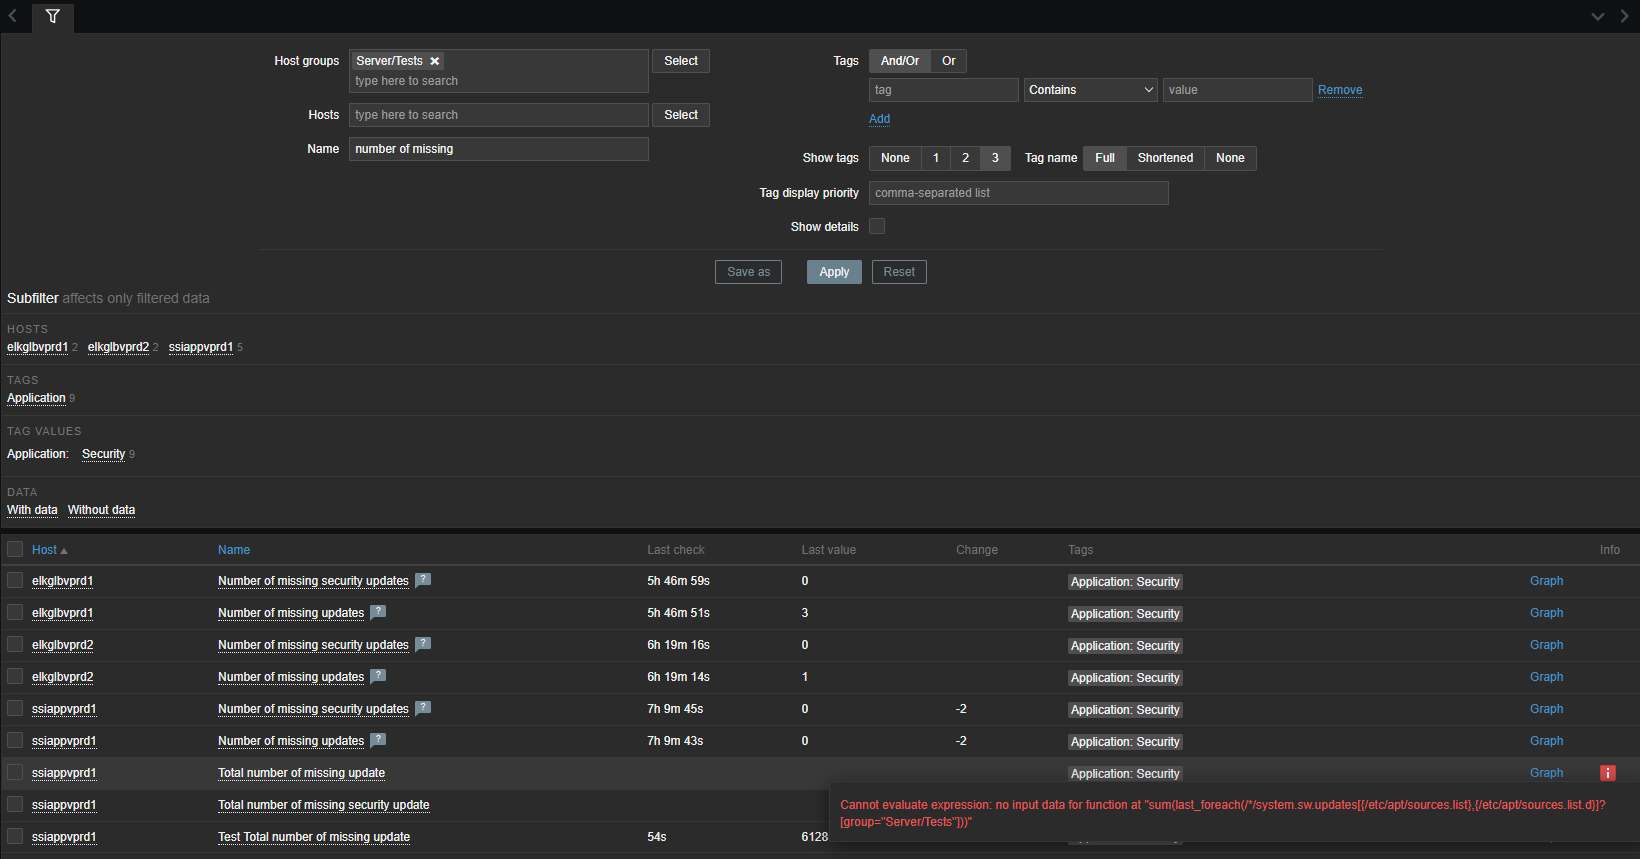Remove the Server/Tests host group chip
The width and height of the screenshot is (1640, 859).
[435, 61]
